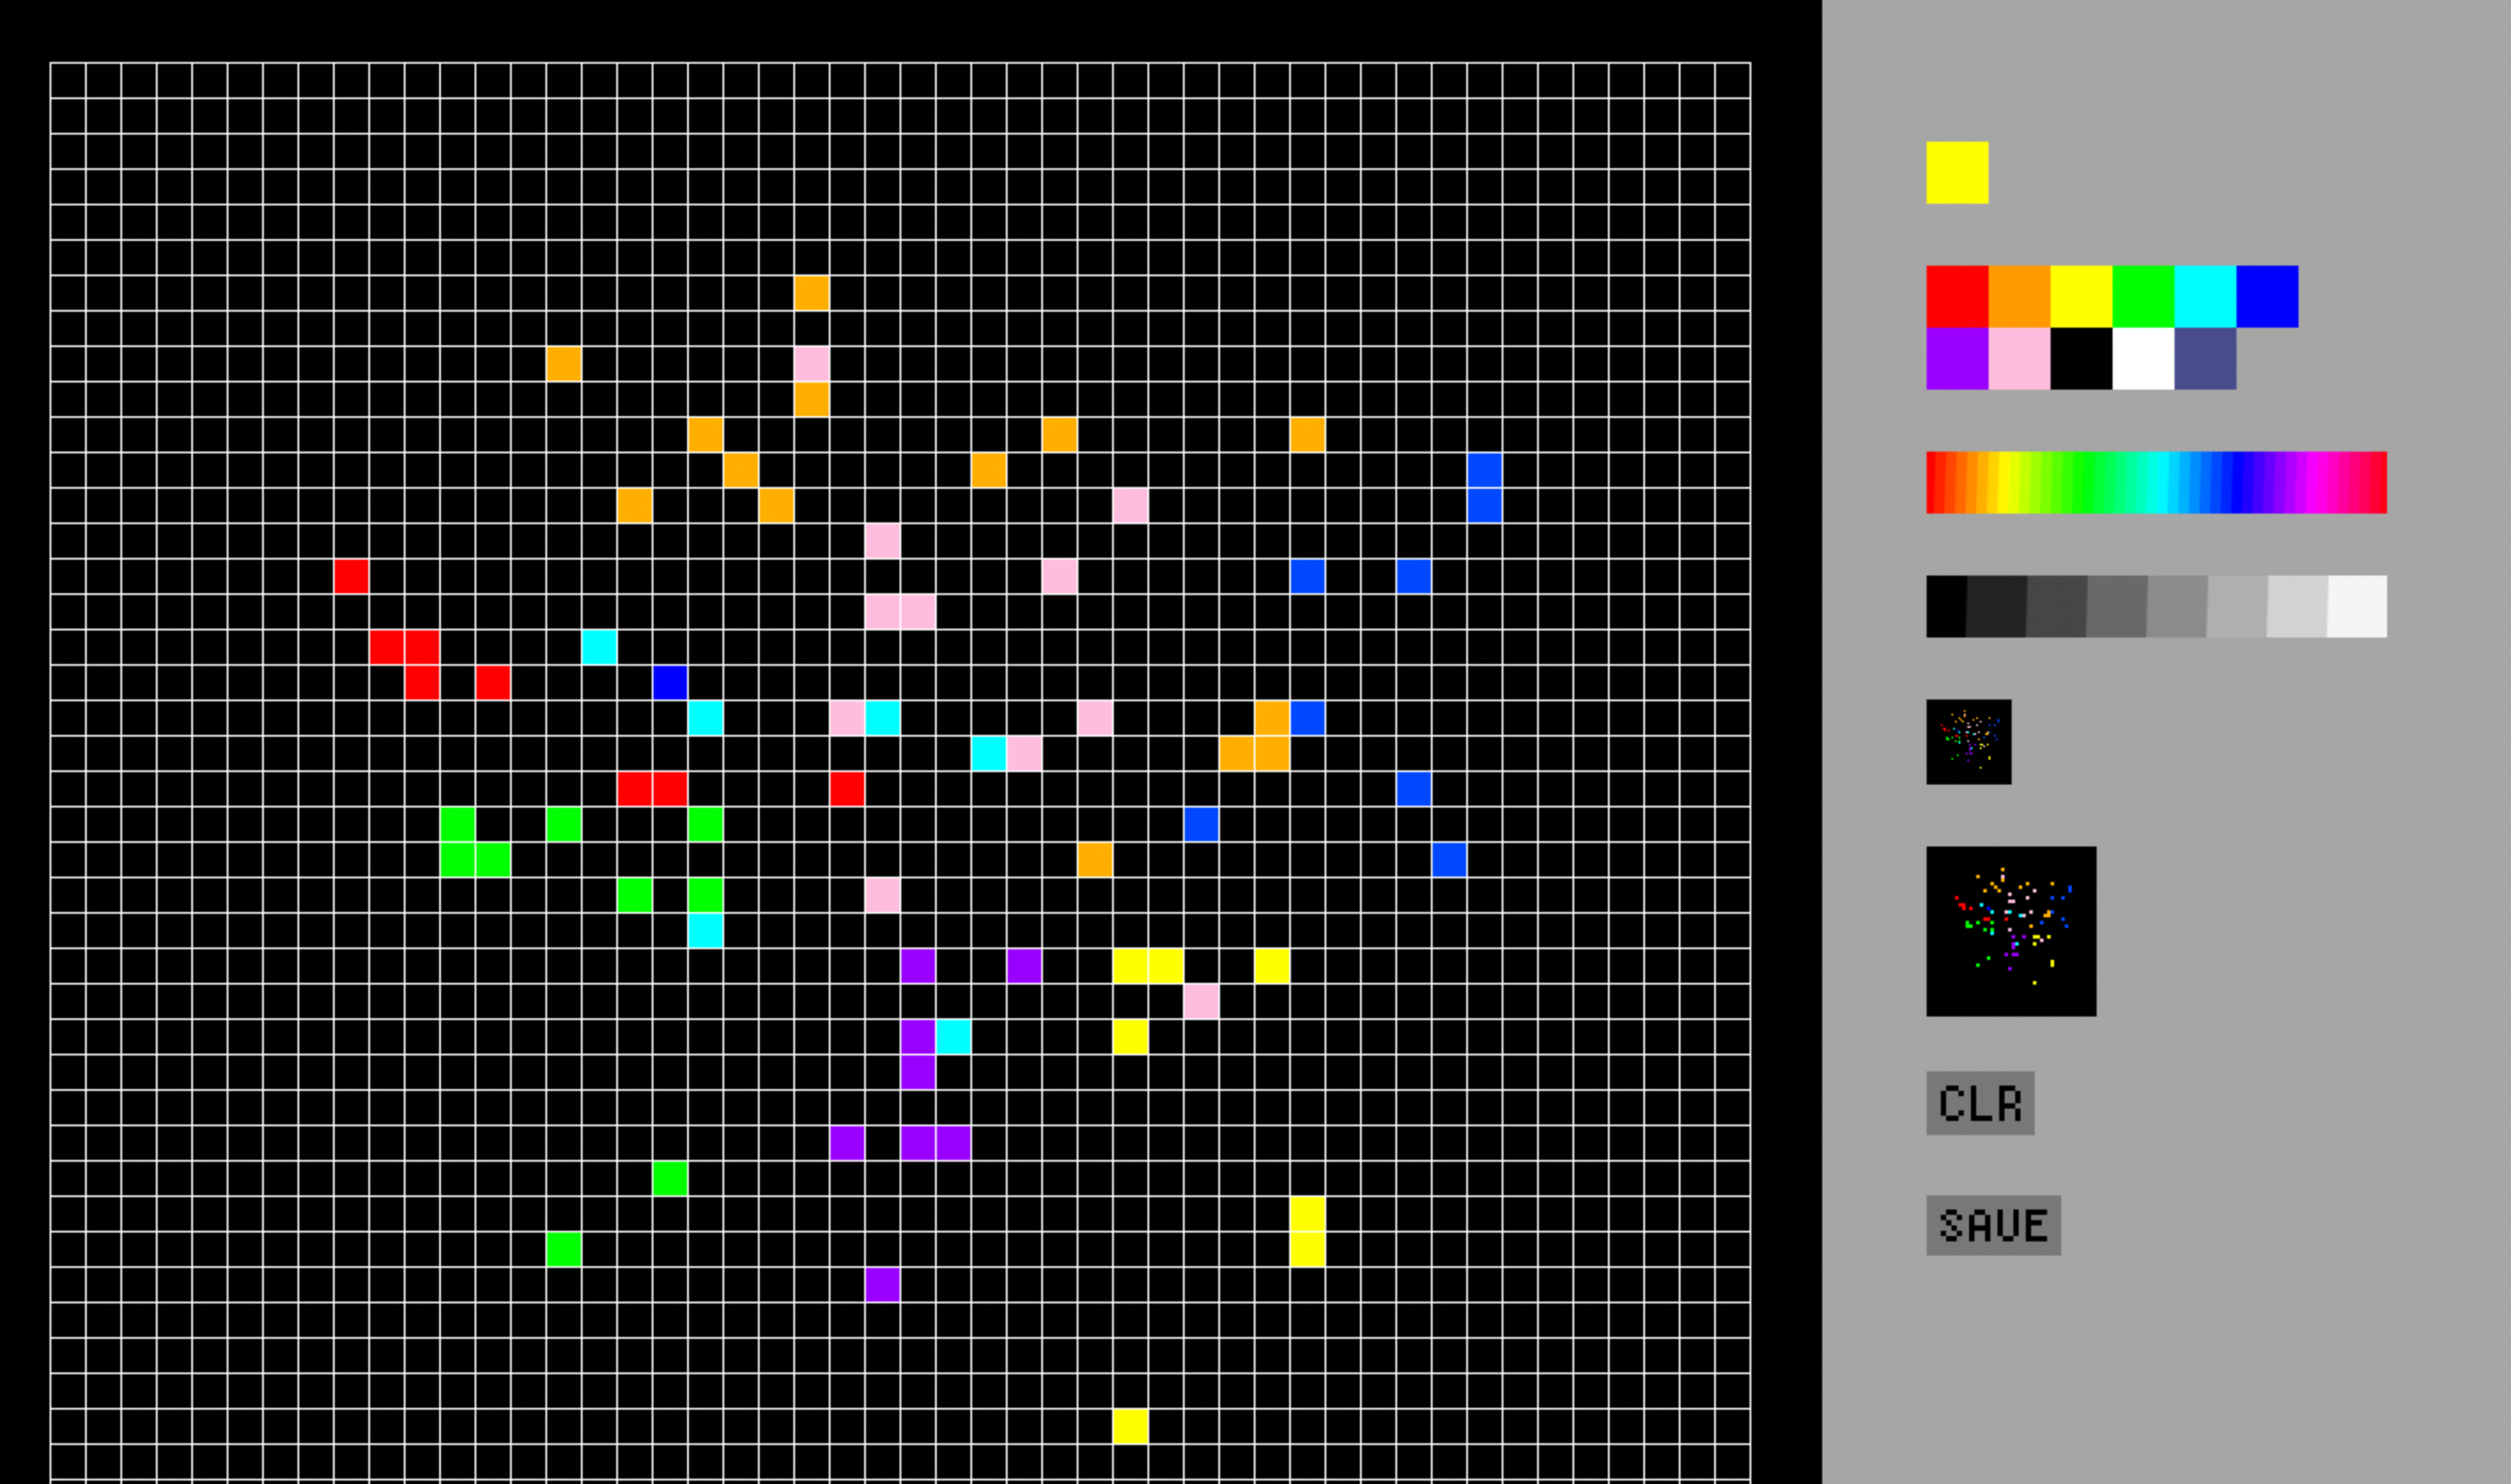Click the topmost orange pixel on canvas

pos(811,293)
